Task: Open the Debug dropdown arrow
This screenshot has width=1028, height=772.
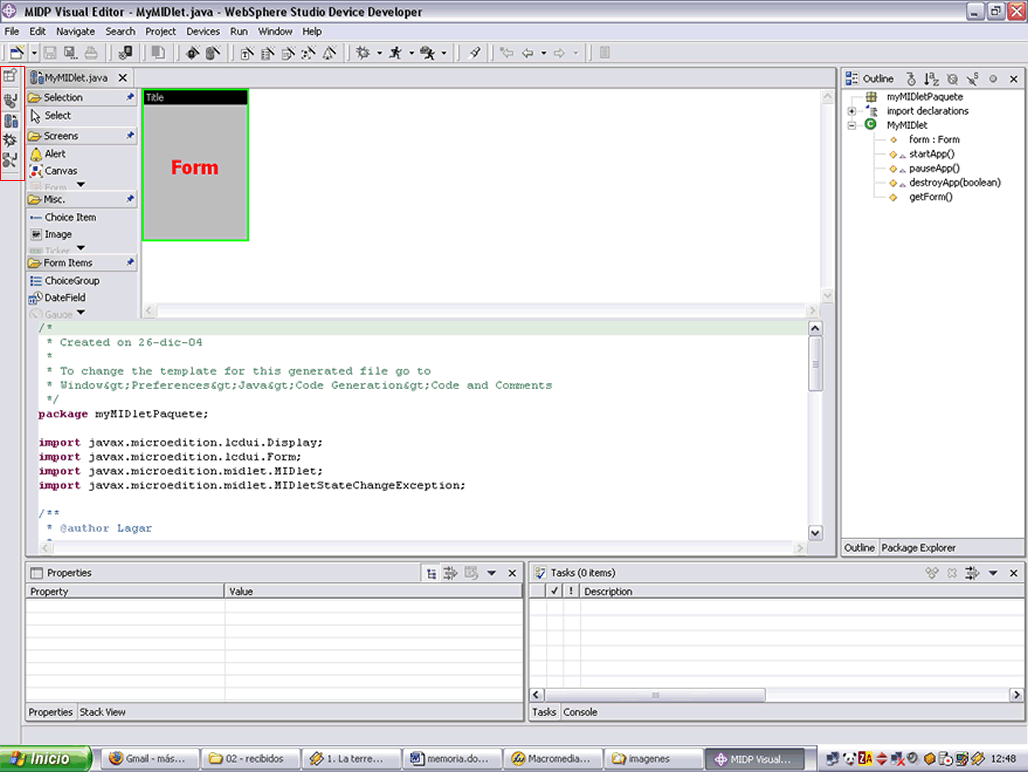Action: (380, 54)
